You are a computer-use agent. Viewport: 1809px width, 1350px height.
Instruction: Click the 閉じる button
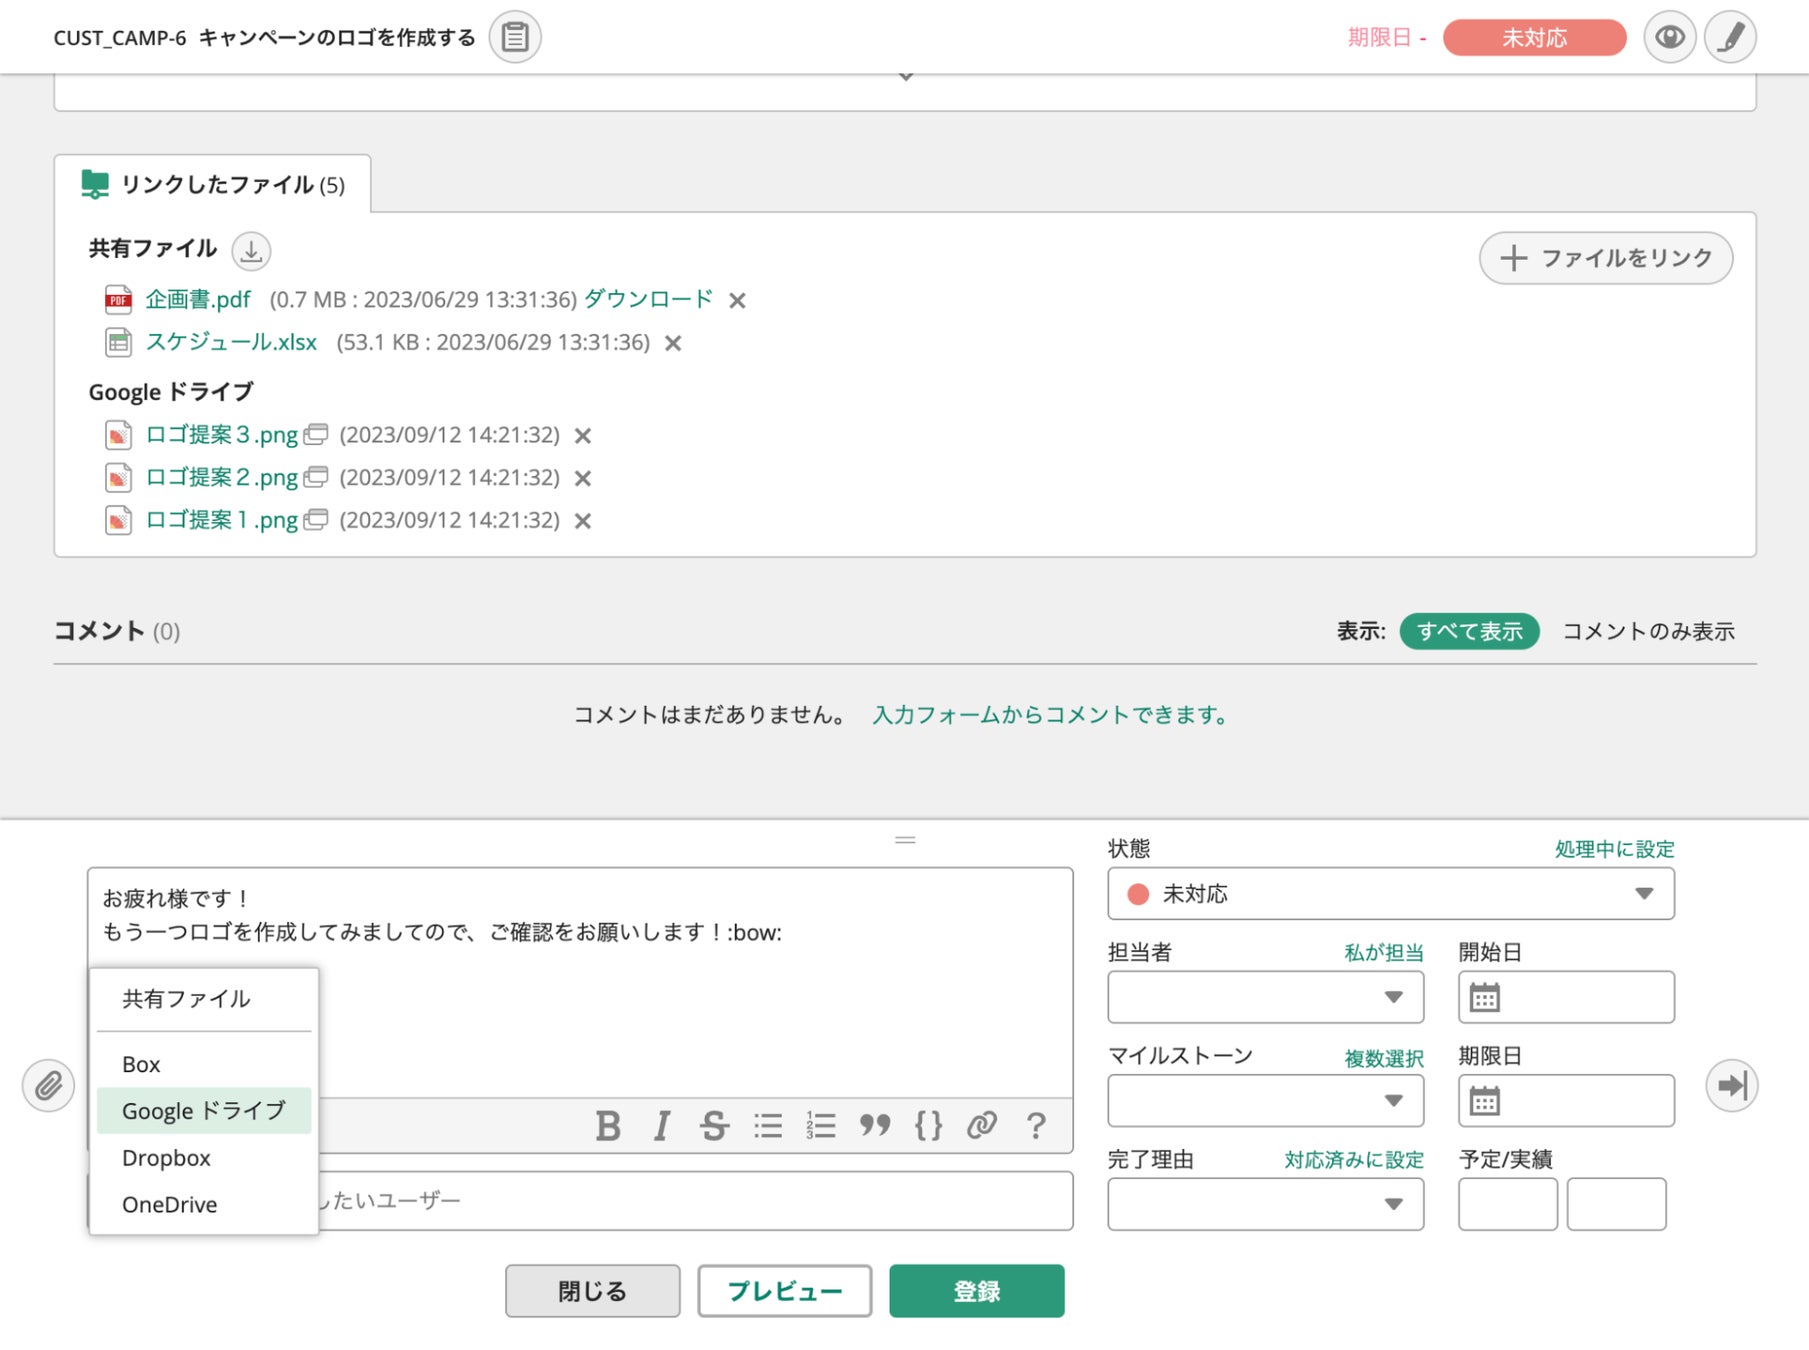(593, 1291)
